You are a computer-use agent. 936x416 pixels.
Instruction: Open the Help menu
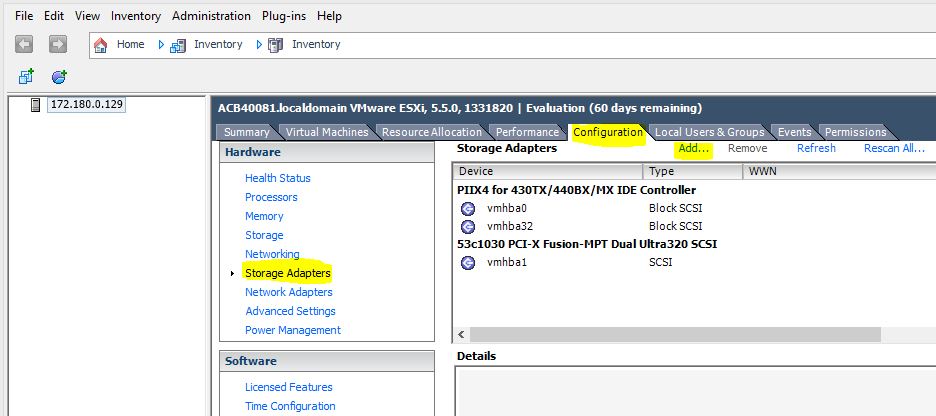point(330,16)
